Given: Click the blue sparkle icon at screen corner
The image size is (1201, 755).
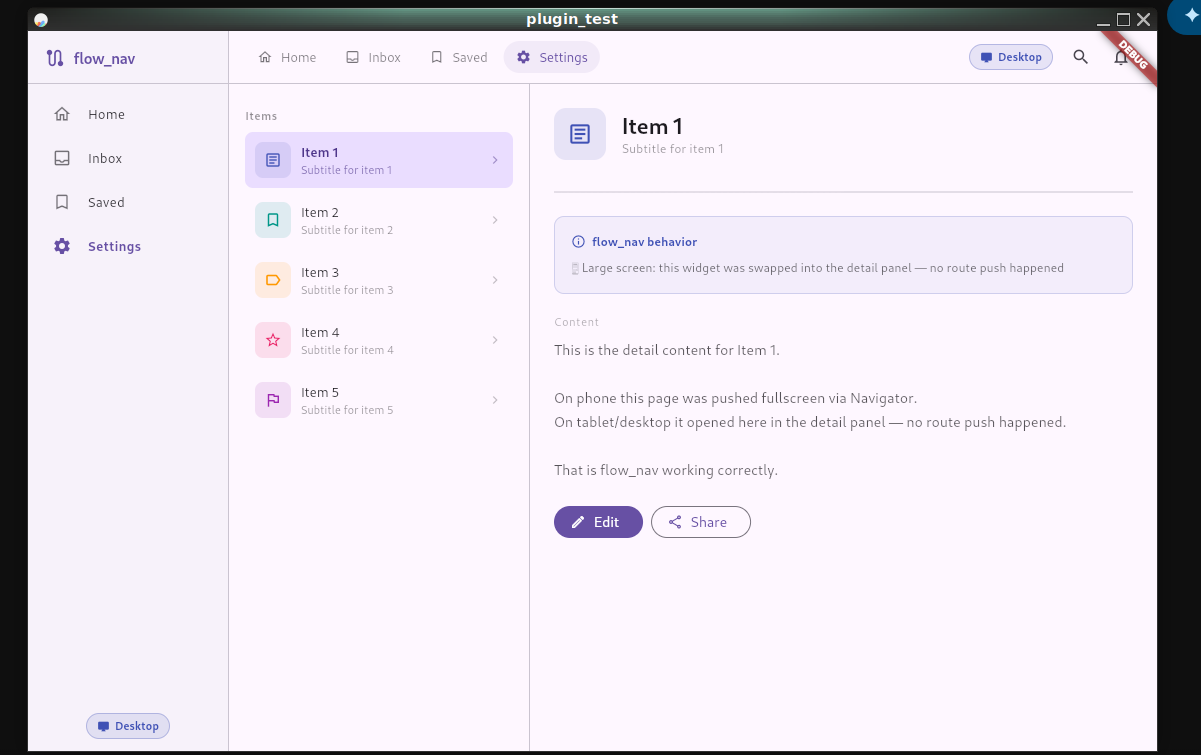Looking at the screenshot, I should tap(1190, 16).
